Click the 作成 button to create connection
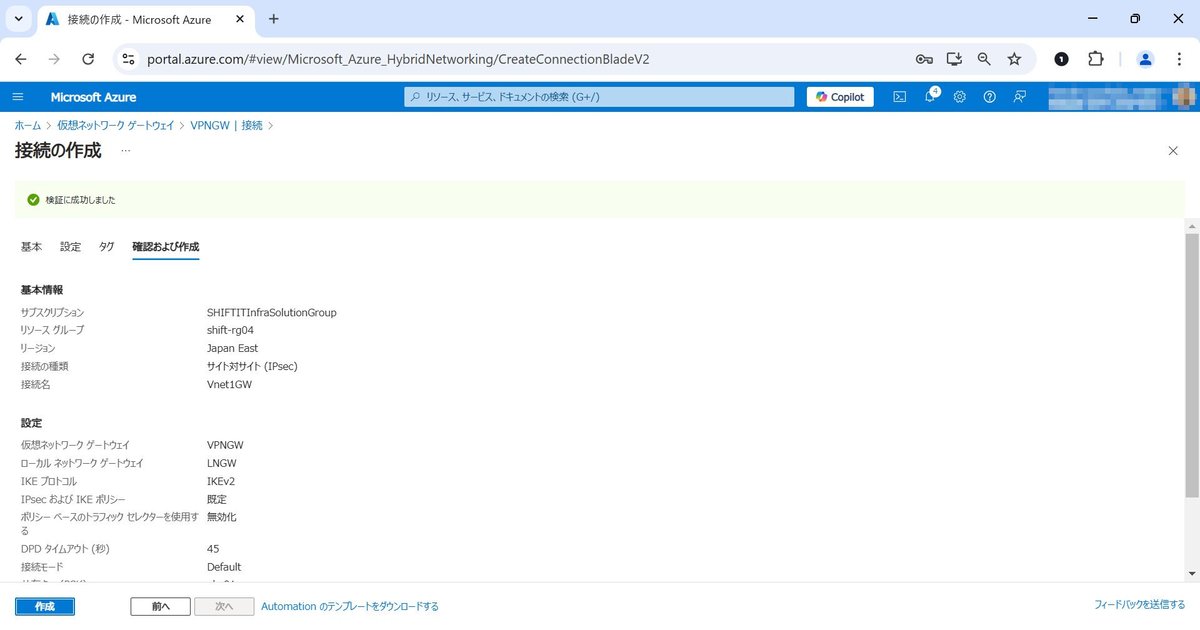 44,606
